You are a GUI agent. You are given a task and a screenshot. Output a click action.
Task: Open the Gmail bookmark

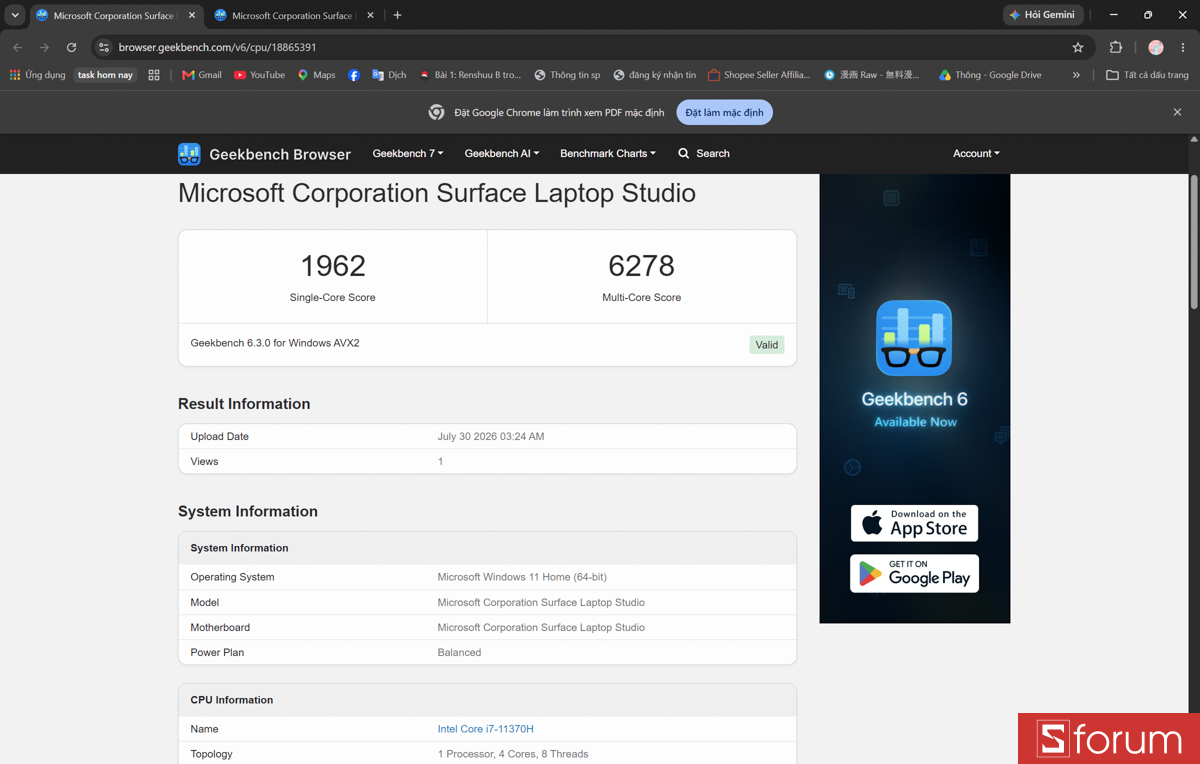click(x=202, y=75)
